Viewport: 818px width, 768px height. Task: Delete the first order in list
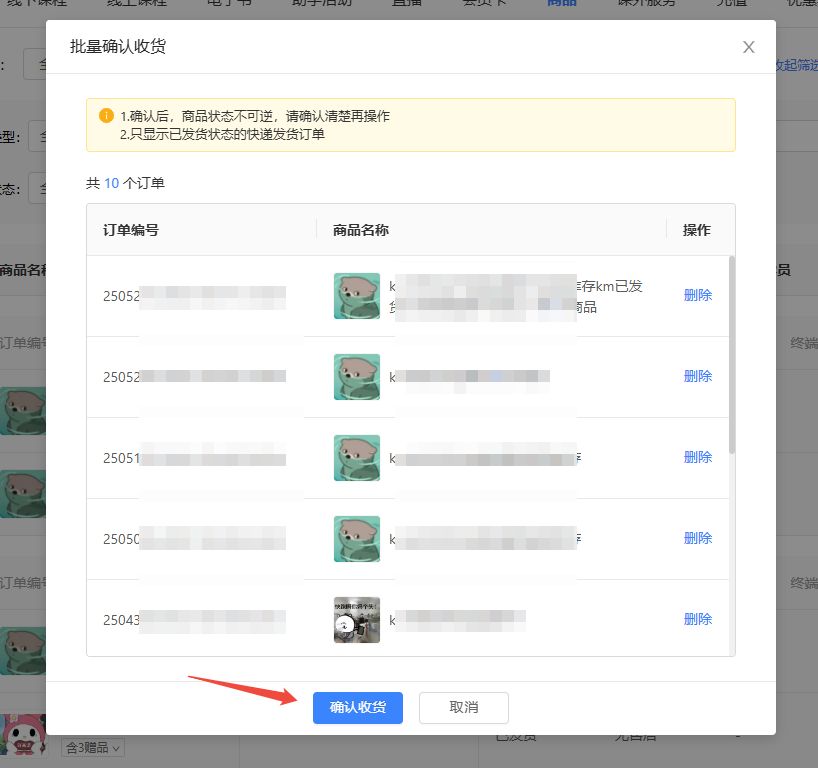[697, 296]
